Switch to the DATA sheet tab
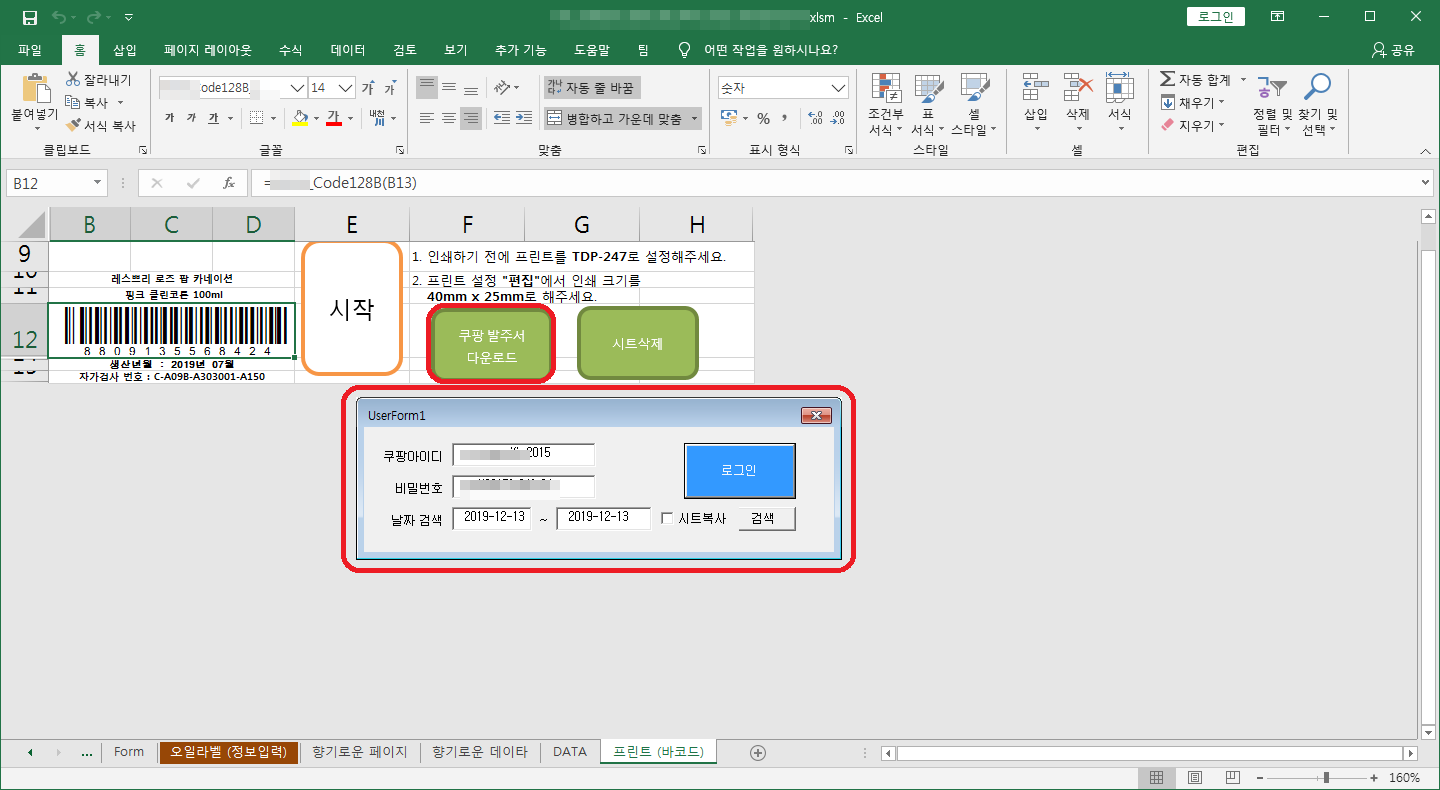This screenshot has width=1440, height=790. click(569, 752)
